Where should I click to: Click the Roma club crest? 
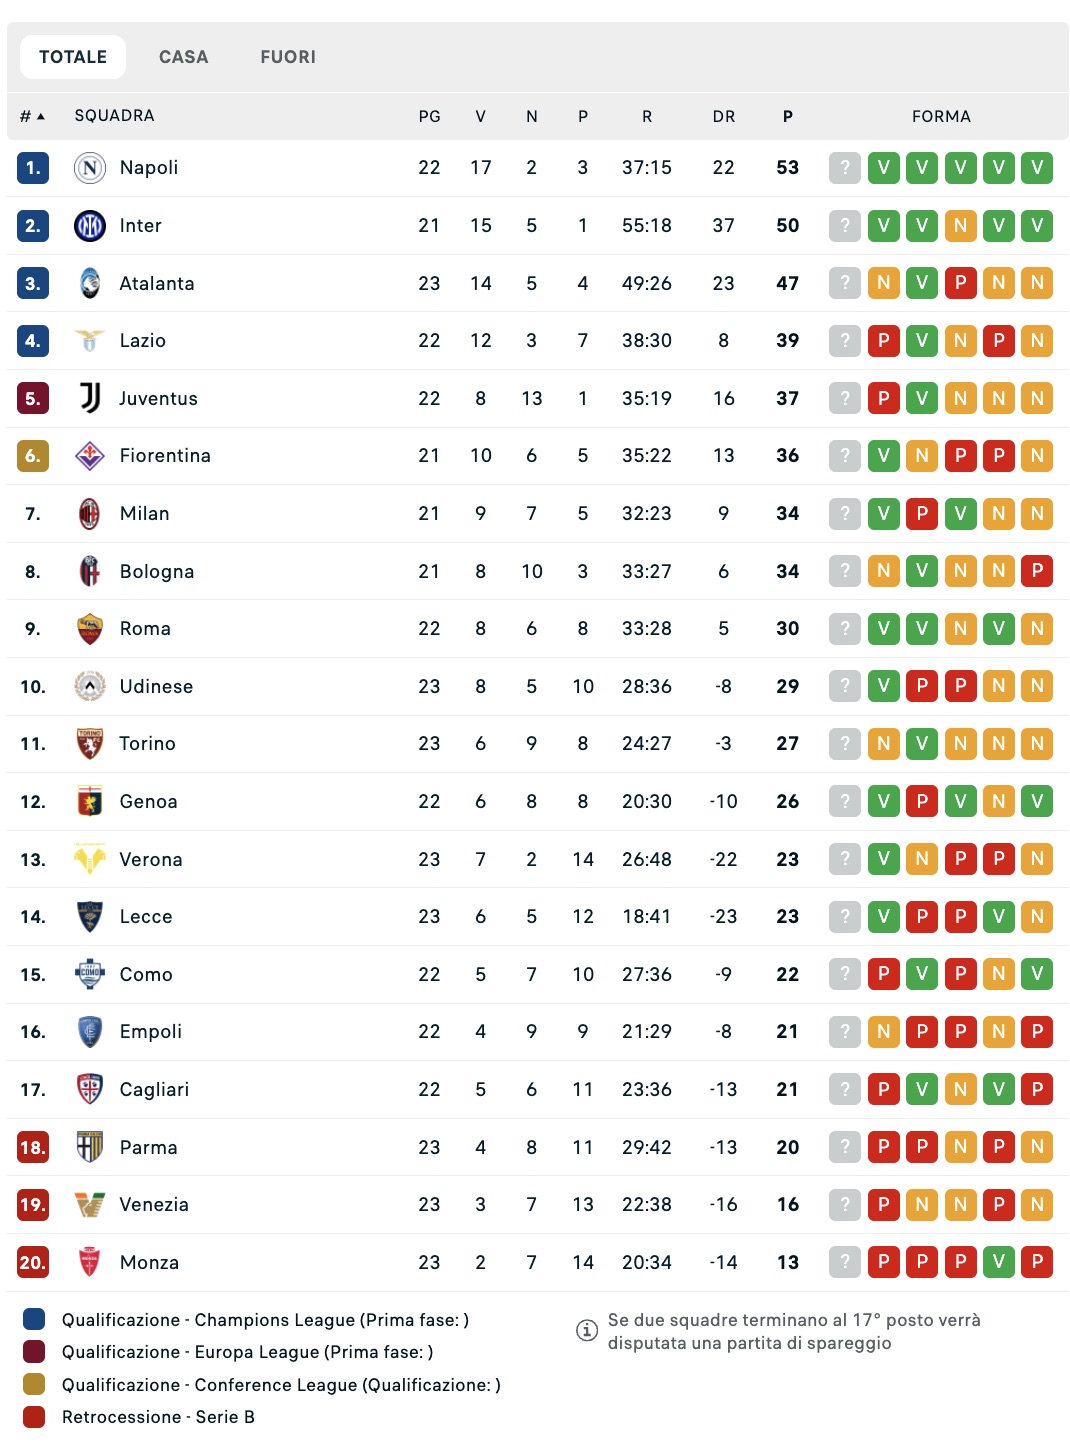(x=90, y=629)
